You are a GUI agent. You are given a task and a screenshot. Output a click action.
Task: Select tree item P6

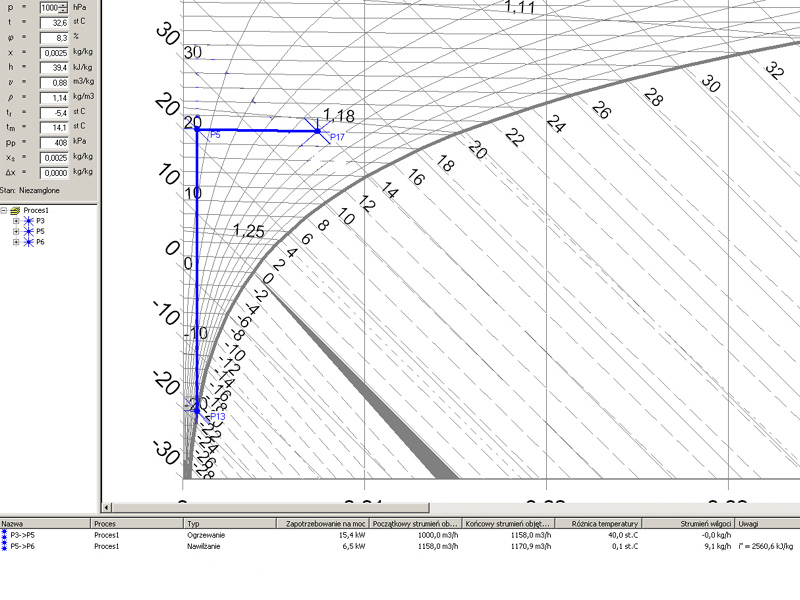[40, 242]
